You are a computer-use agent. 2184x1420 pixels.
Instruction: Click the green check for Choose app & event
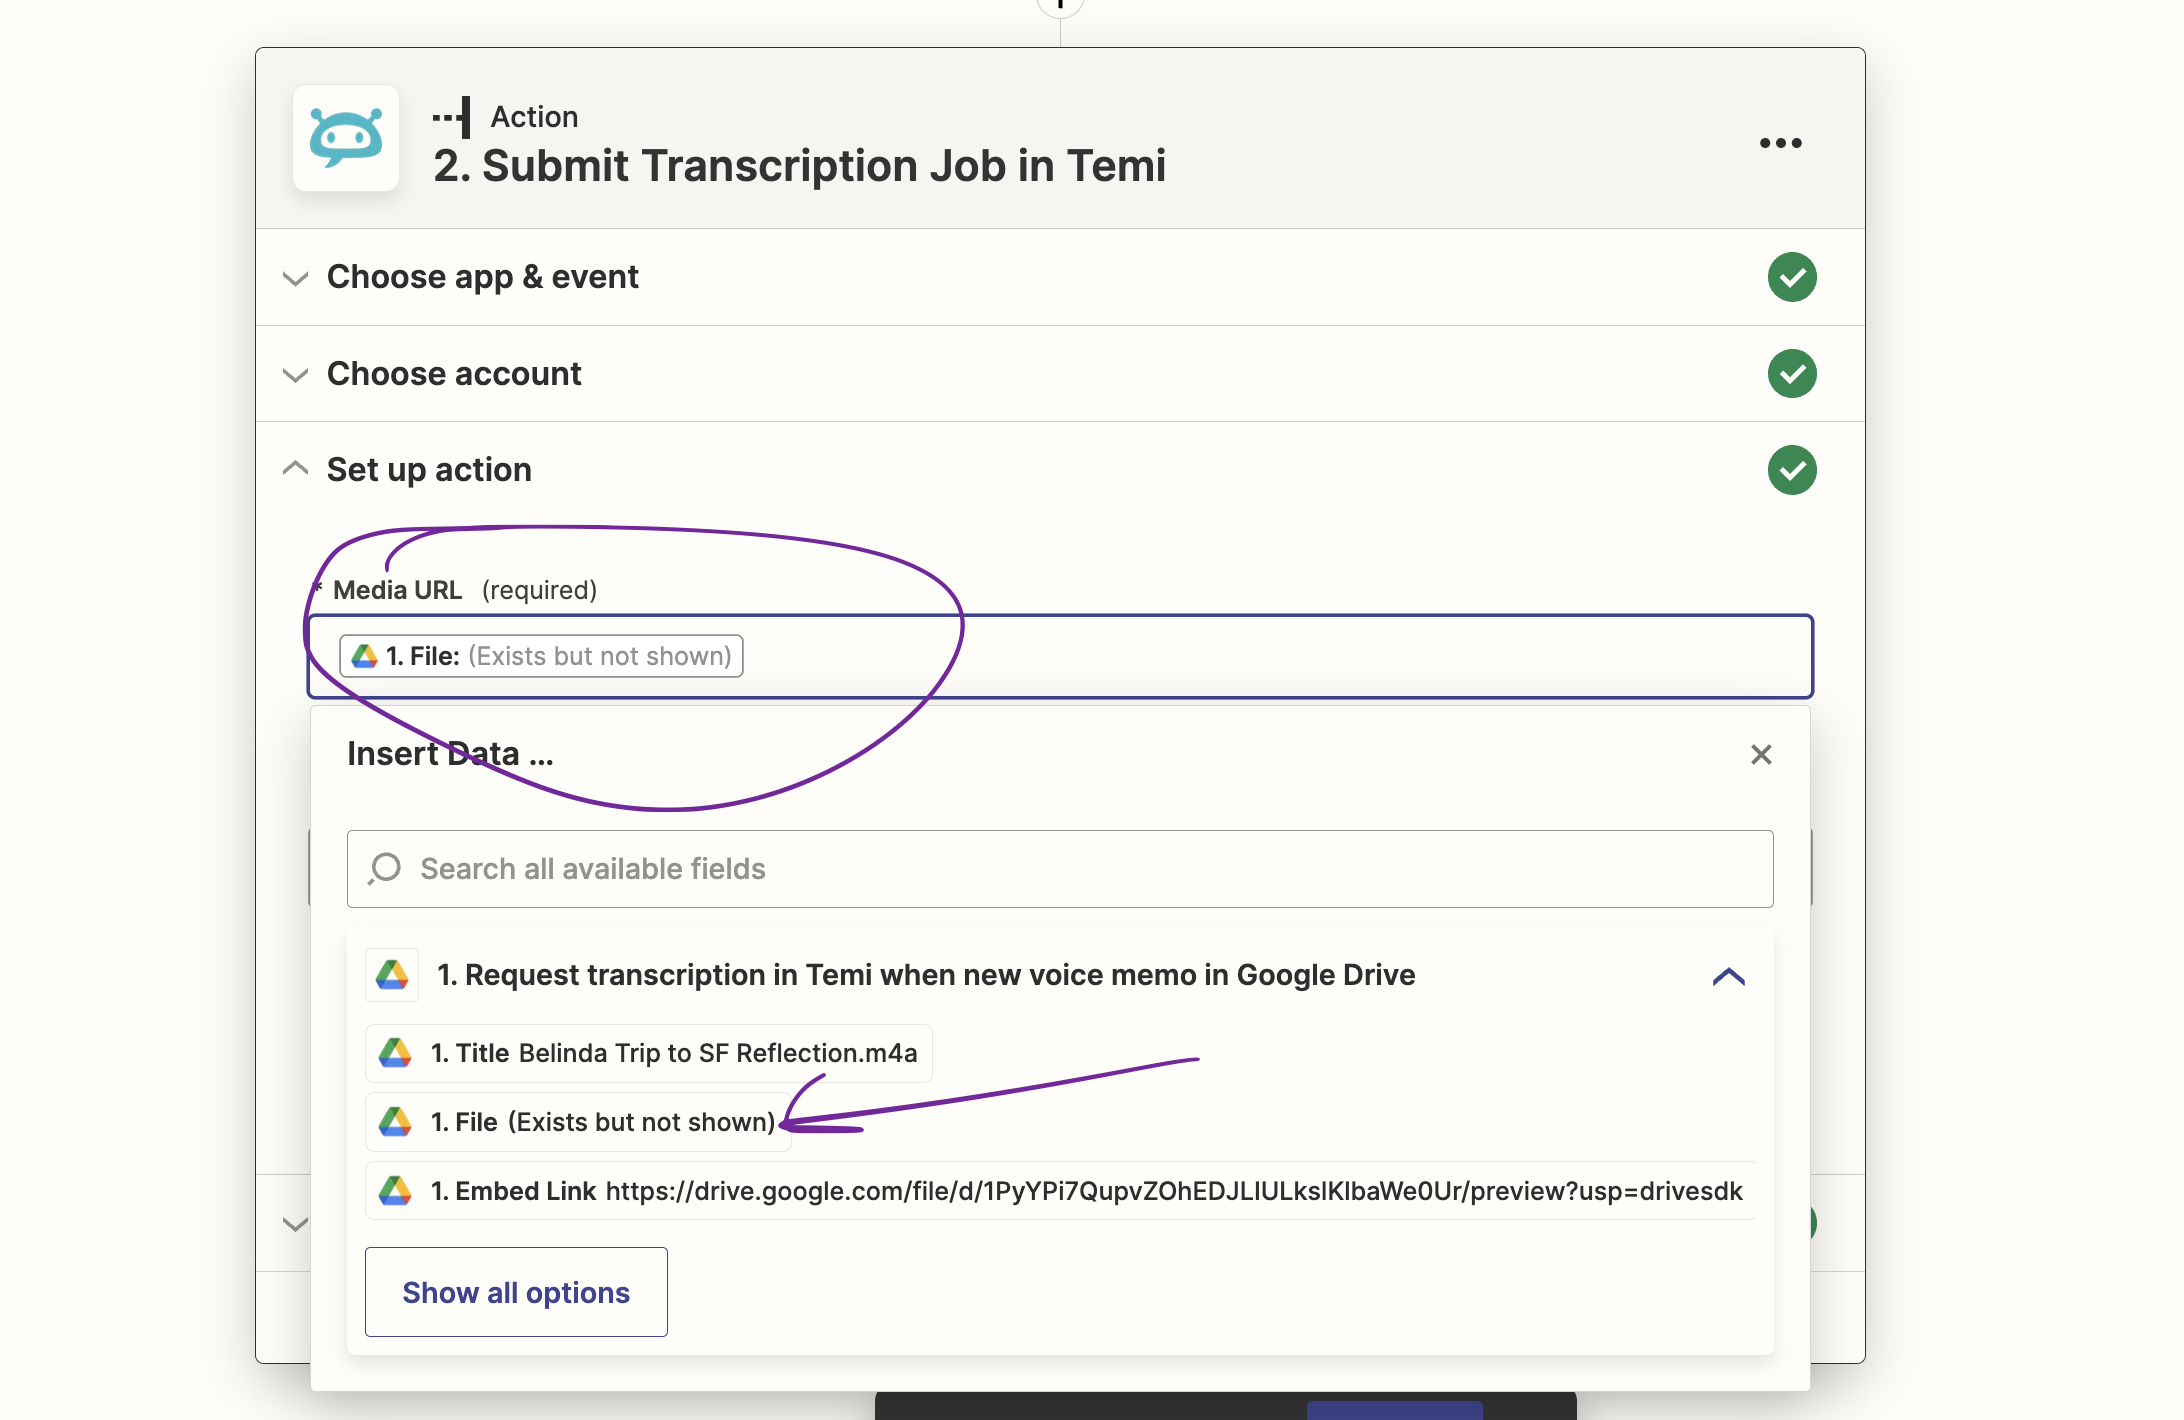1791,277
